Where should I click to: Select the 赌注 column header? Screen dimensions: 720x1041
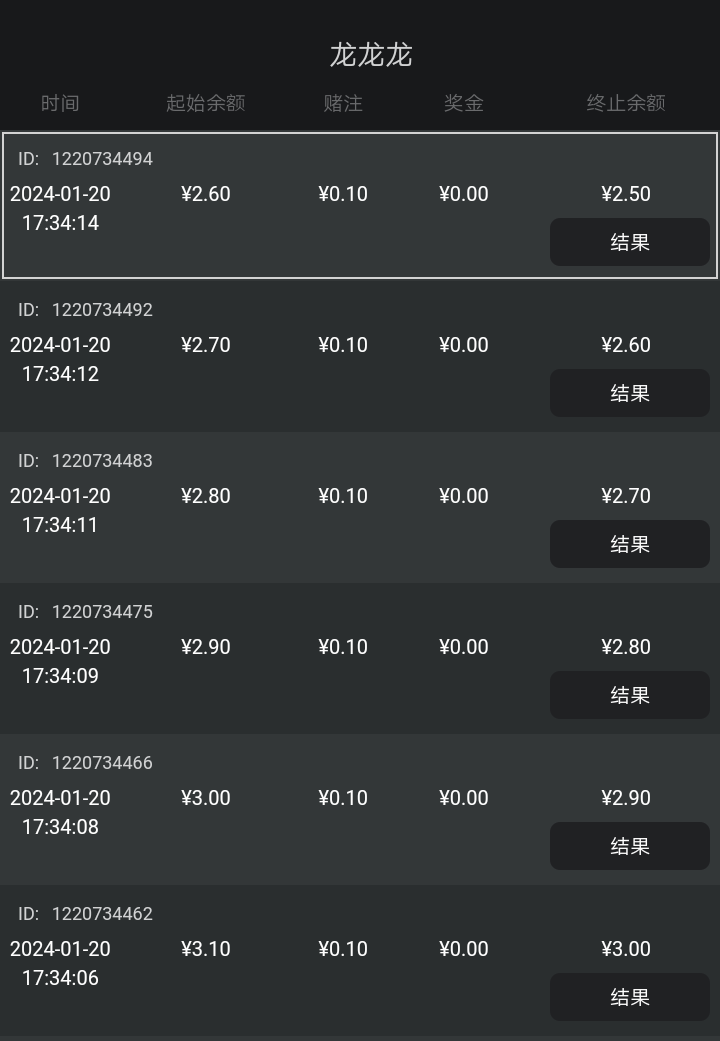(343, 103)
